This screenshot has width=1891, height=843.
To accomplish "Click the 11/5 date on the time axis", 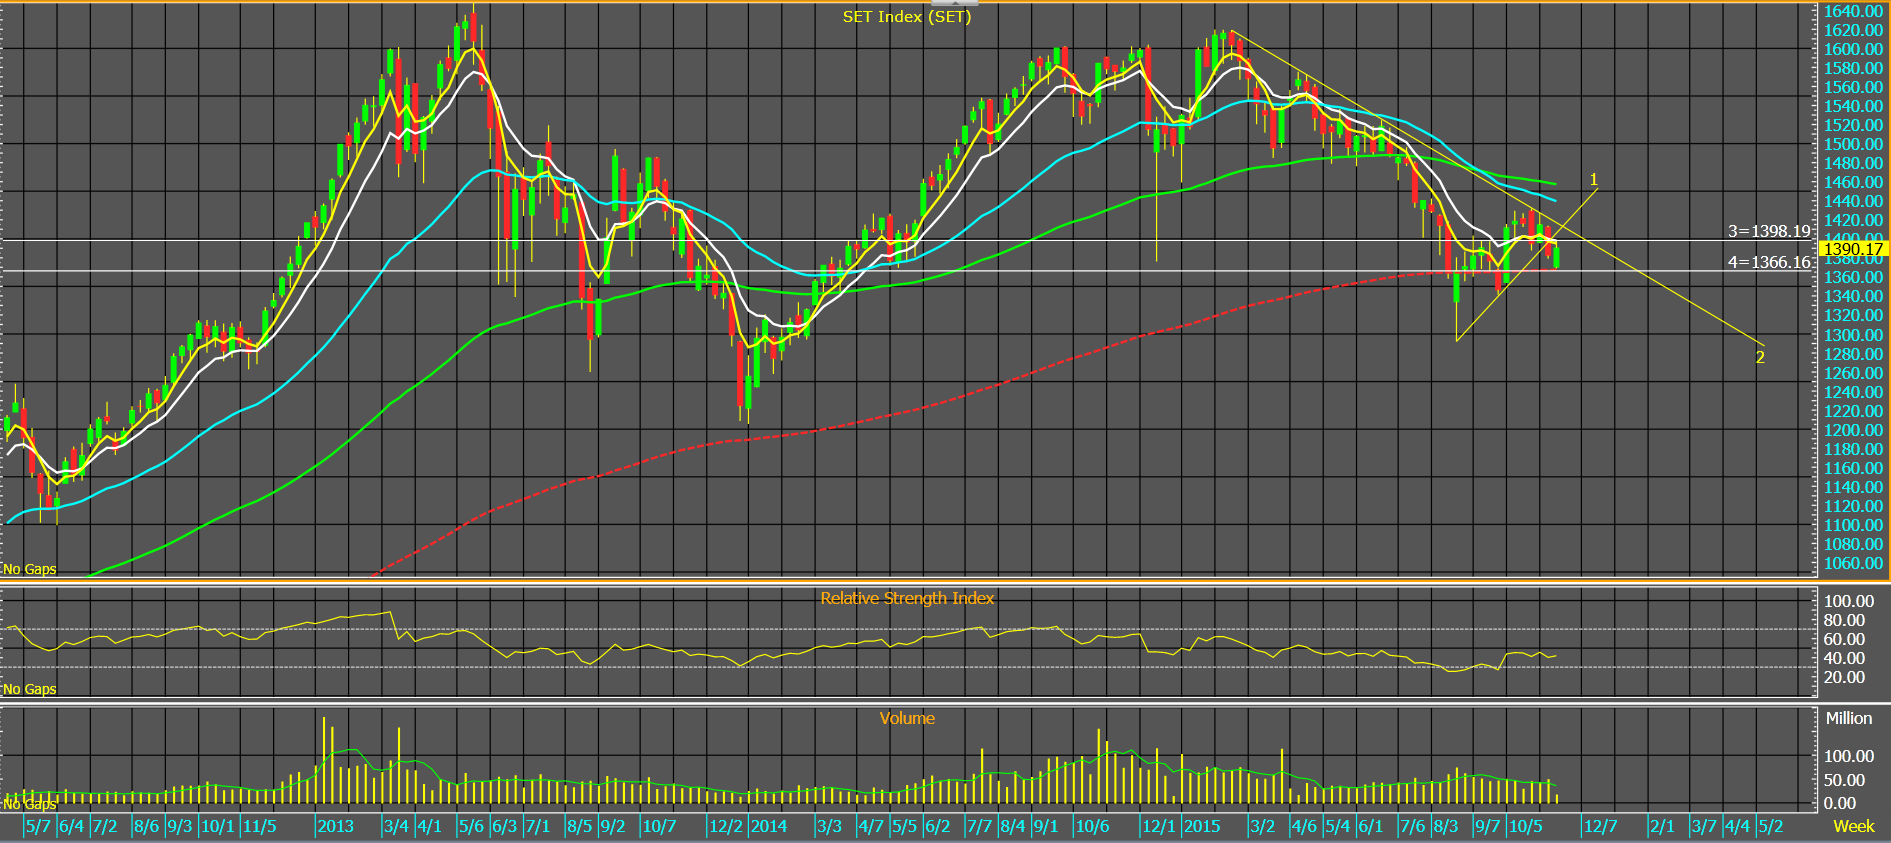I will tap(259, 826).
